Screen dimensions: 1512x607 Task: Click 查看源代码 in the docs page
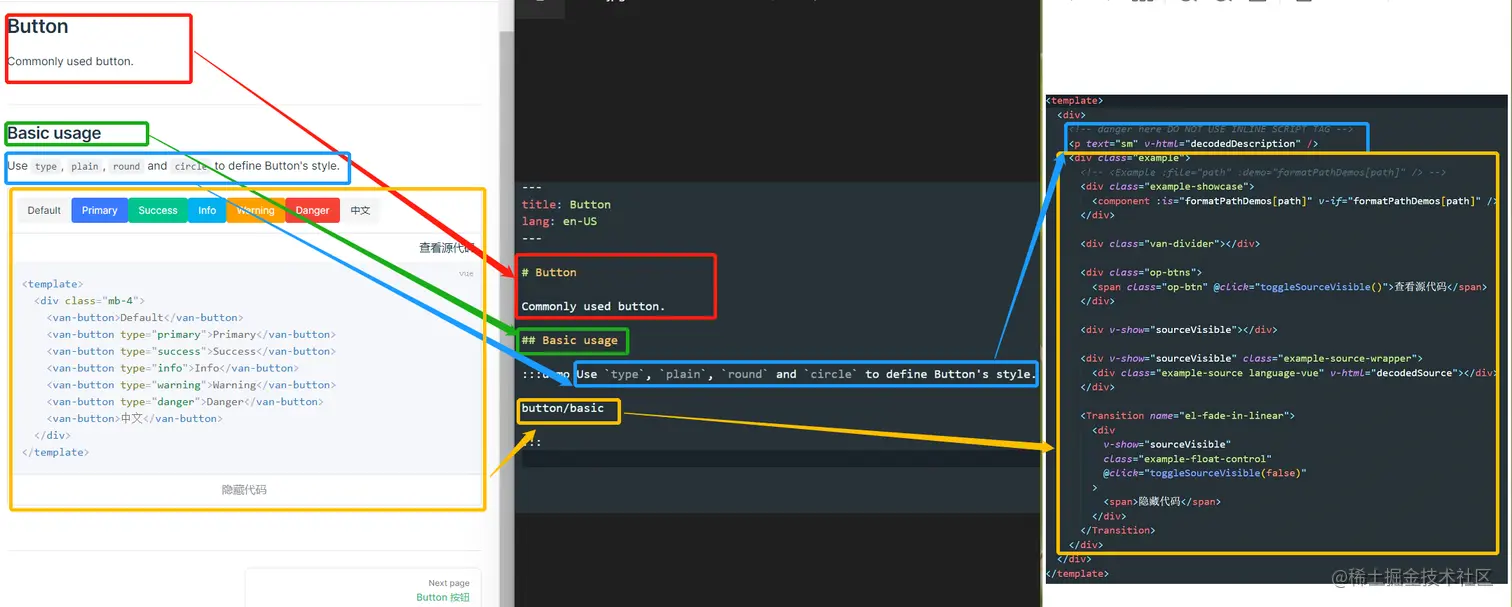tap(445, 248)
